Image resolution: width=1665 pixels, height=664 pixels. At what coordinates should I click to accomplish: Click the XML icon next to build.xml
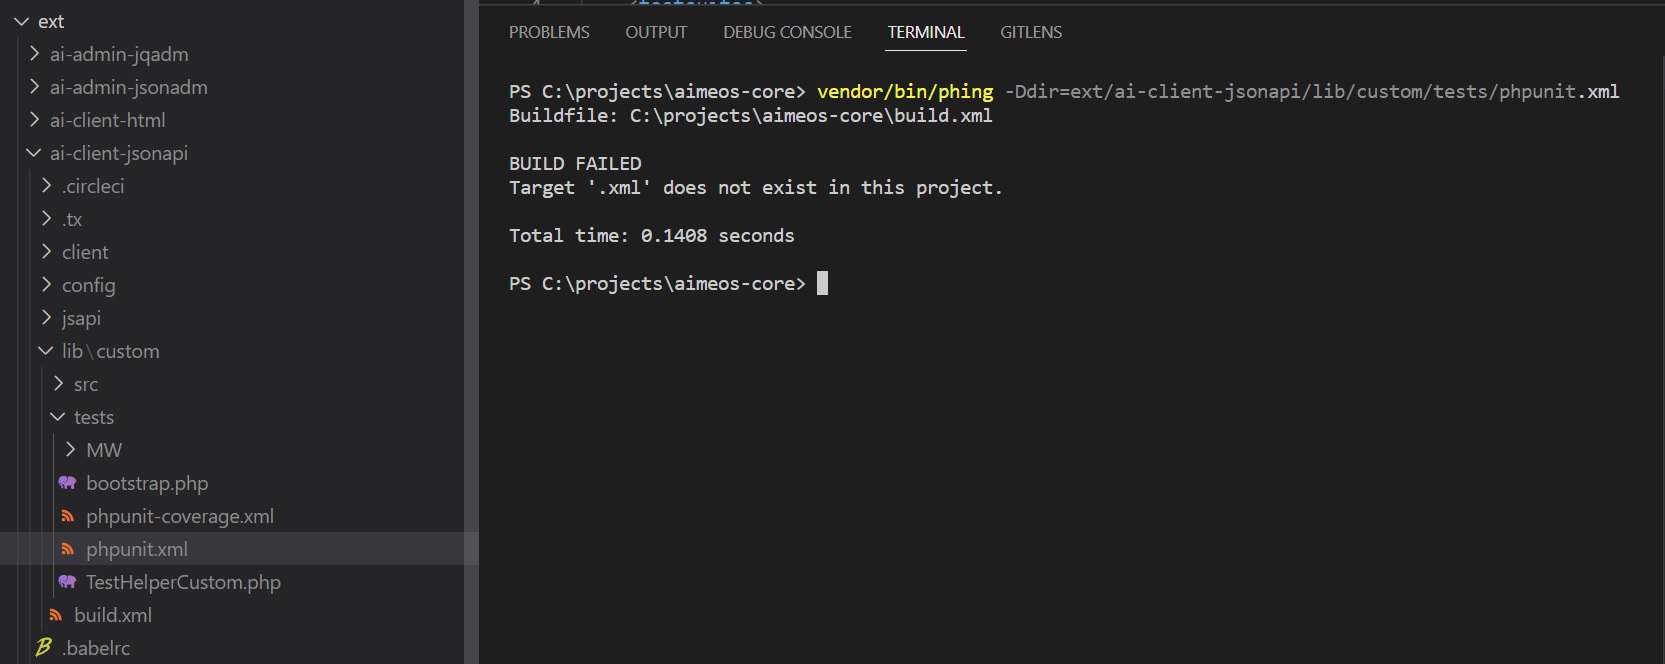(55, 615)
